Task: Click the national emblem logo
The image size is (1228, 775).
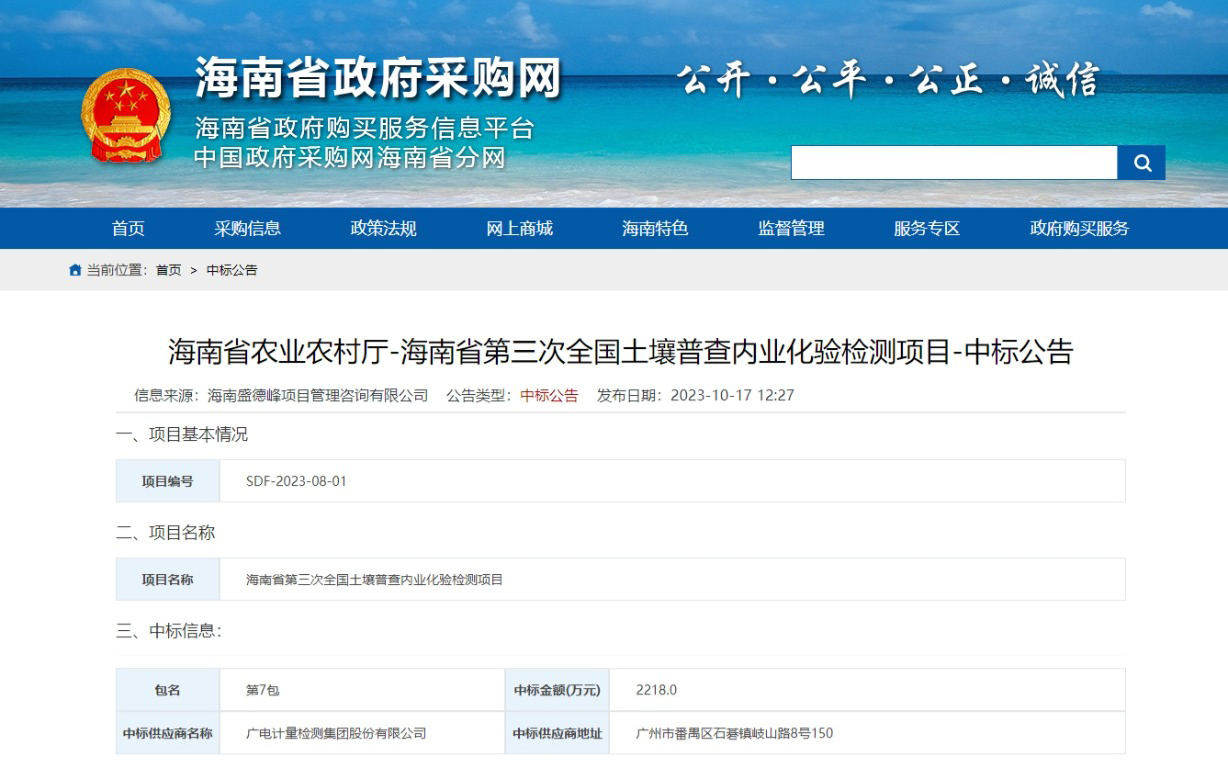Action: point(126,115)
